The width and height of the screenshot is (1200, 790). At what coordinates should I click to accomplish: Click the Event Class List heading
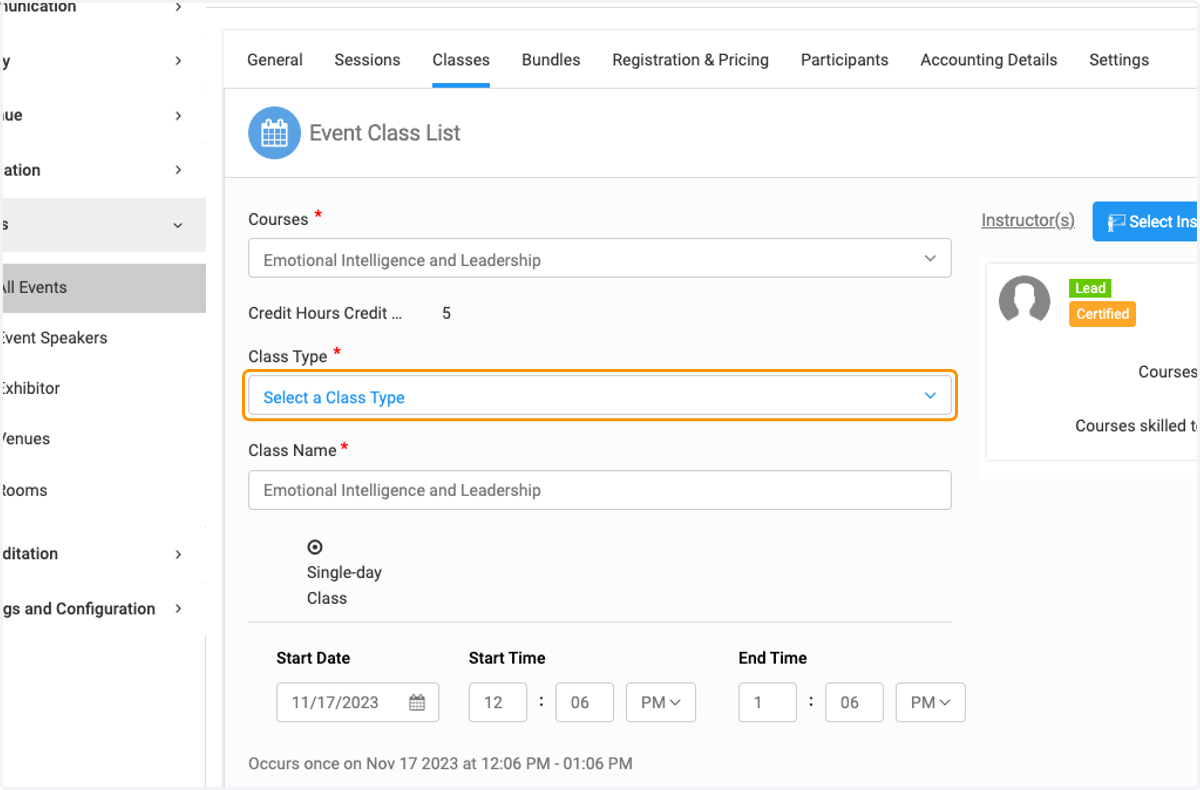coord(385,133)
